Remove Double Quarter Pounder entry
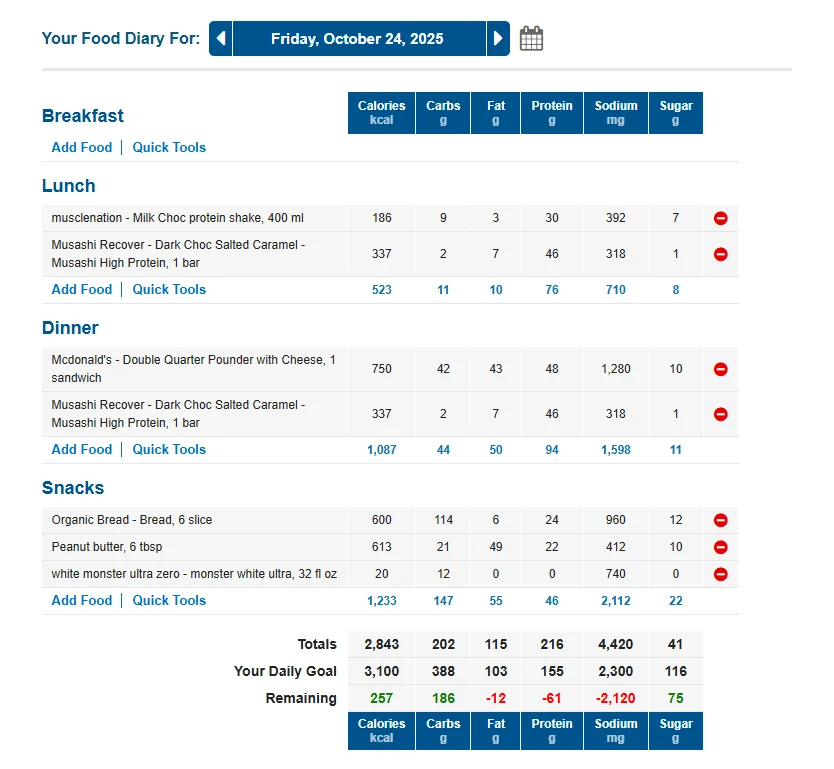Image resolution: width=834 pixels, height=769 pixels. tap(720, 369)
